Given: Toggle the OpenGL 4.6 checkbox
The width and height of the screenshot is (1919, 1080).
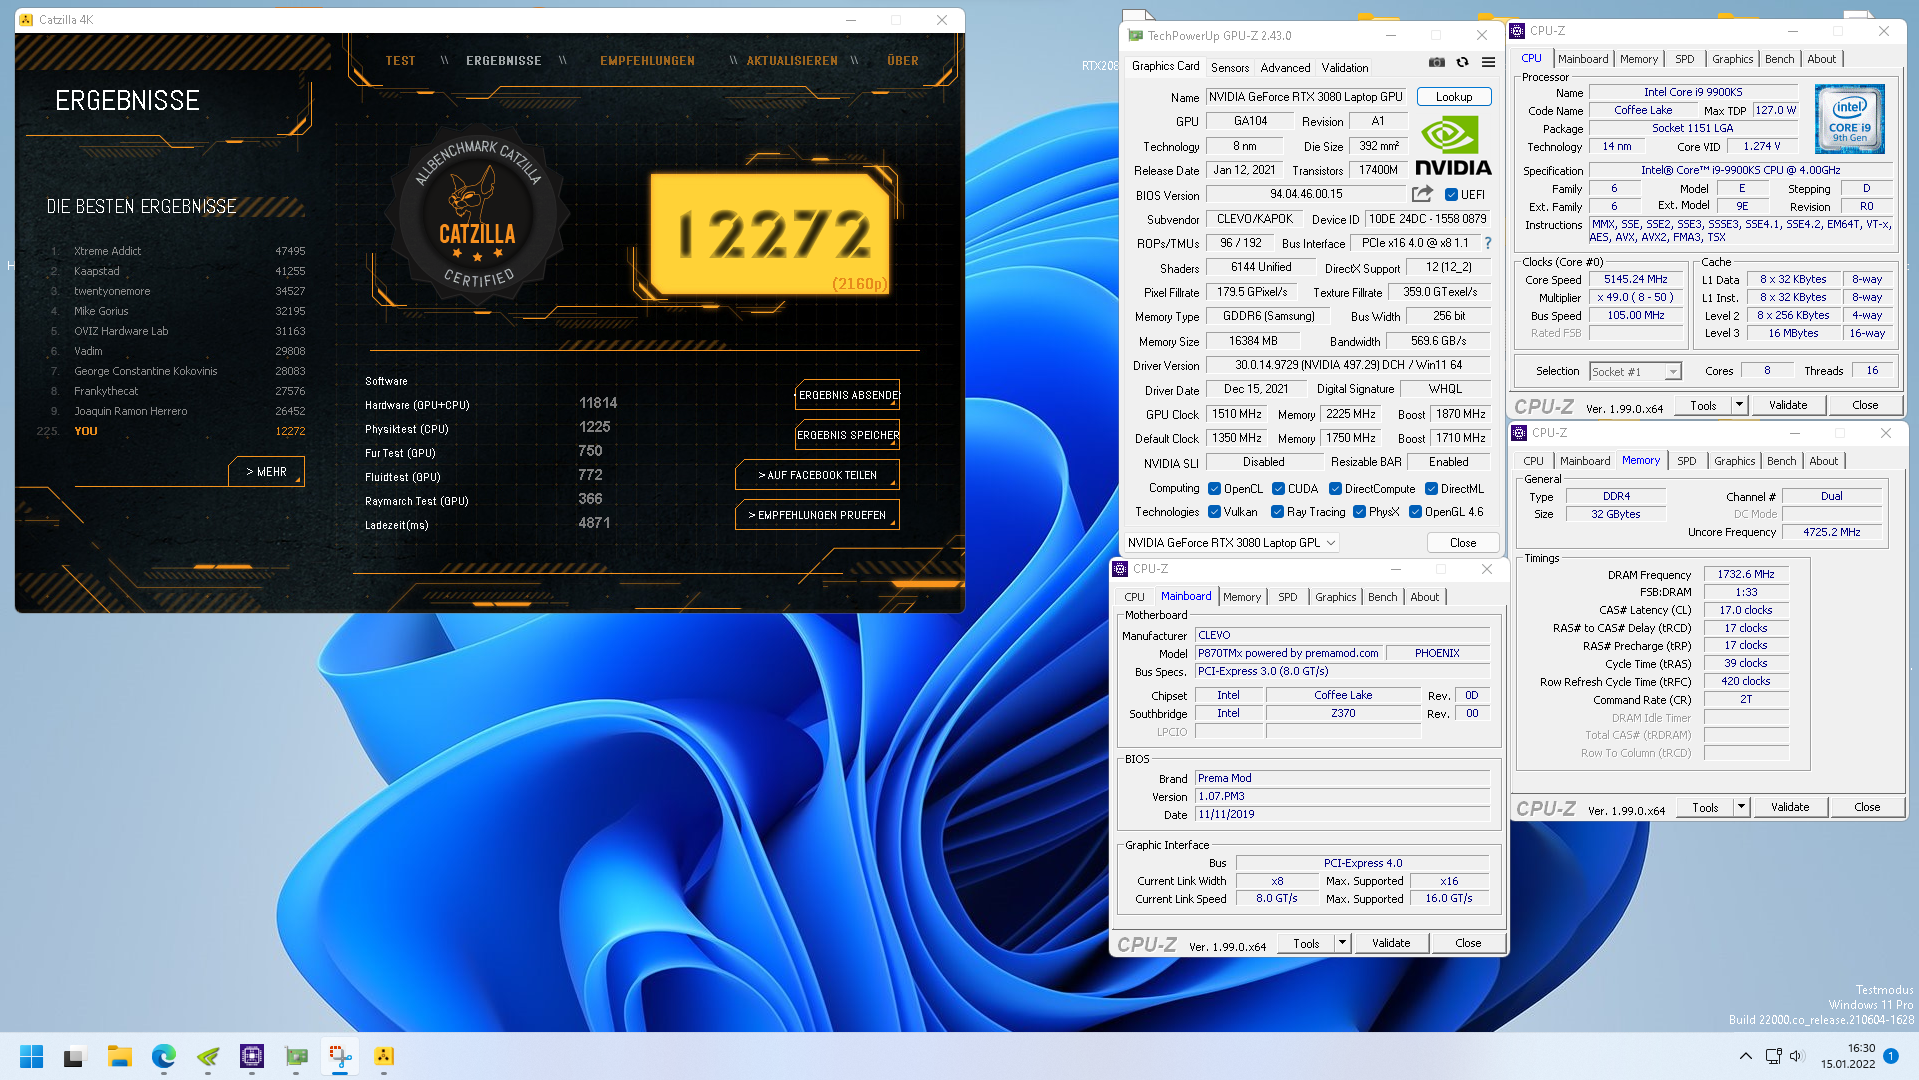Looking at the screenshot, I should (1415, 512).
